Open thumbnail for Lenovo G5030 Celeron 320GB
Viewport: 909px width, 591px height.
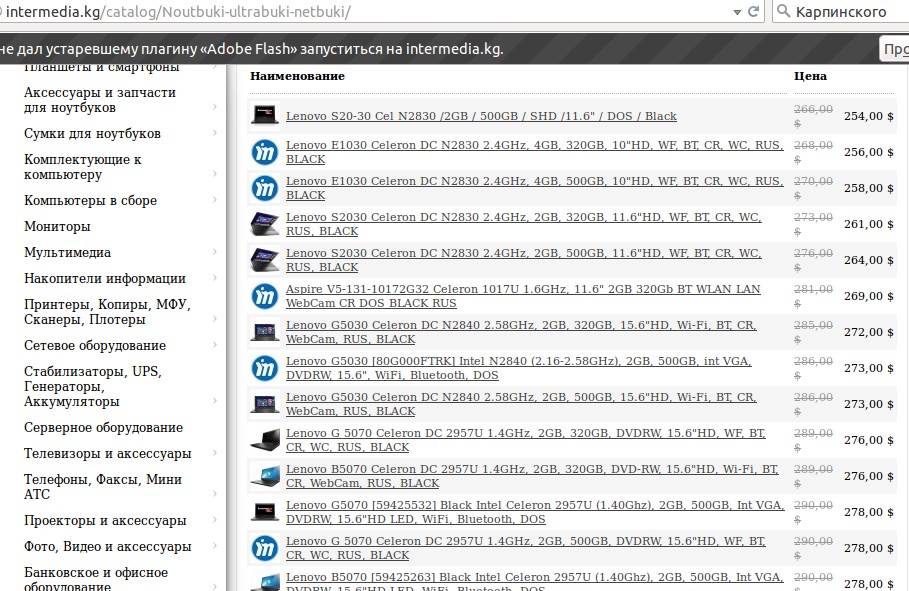coord(265,332)
